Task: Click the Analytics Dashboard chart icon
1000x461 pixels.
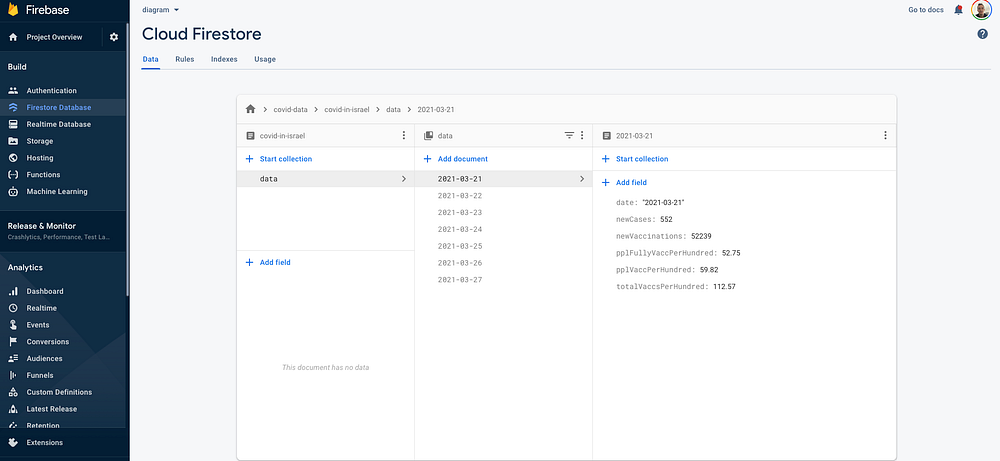Action: (x=13, y=291)
